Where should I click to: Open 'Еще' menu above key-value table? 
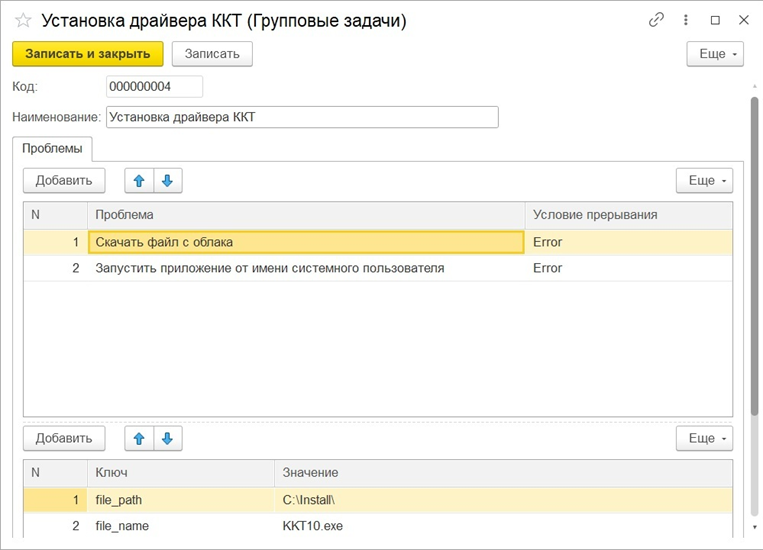pos(704,438)
